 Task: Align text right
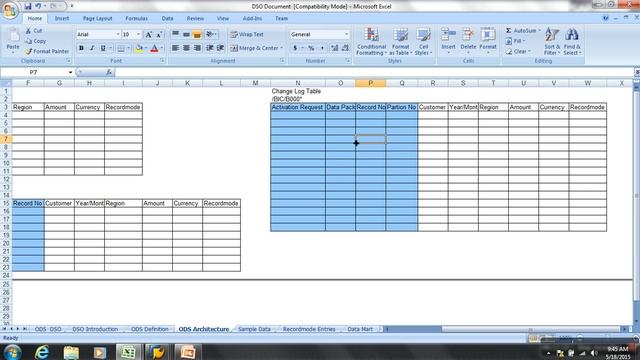197,48
